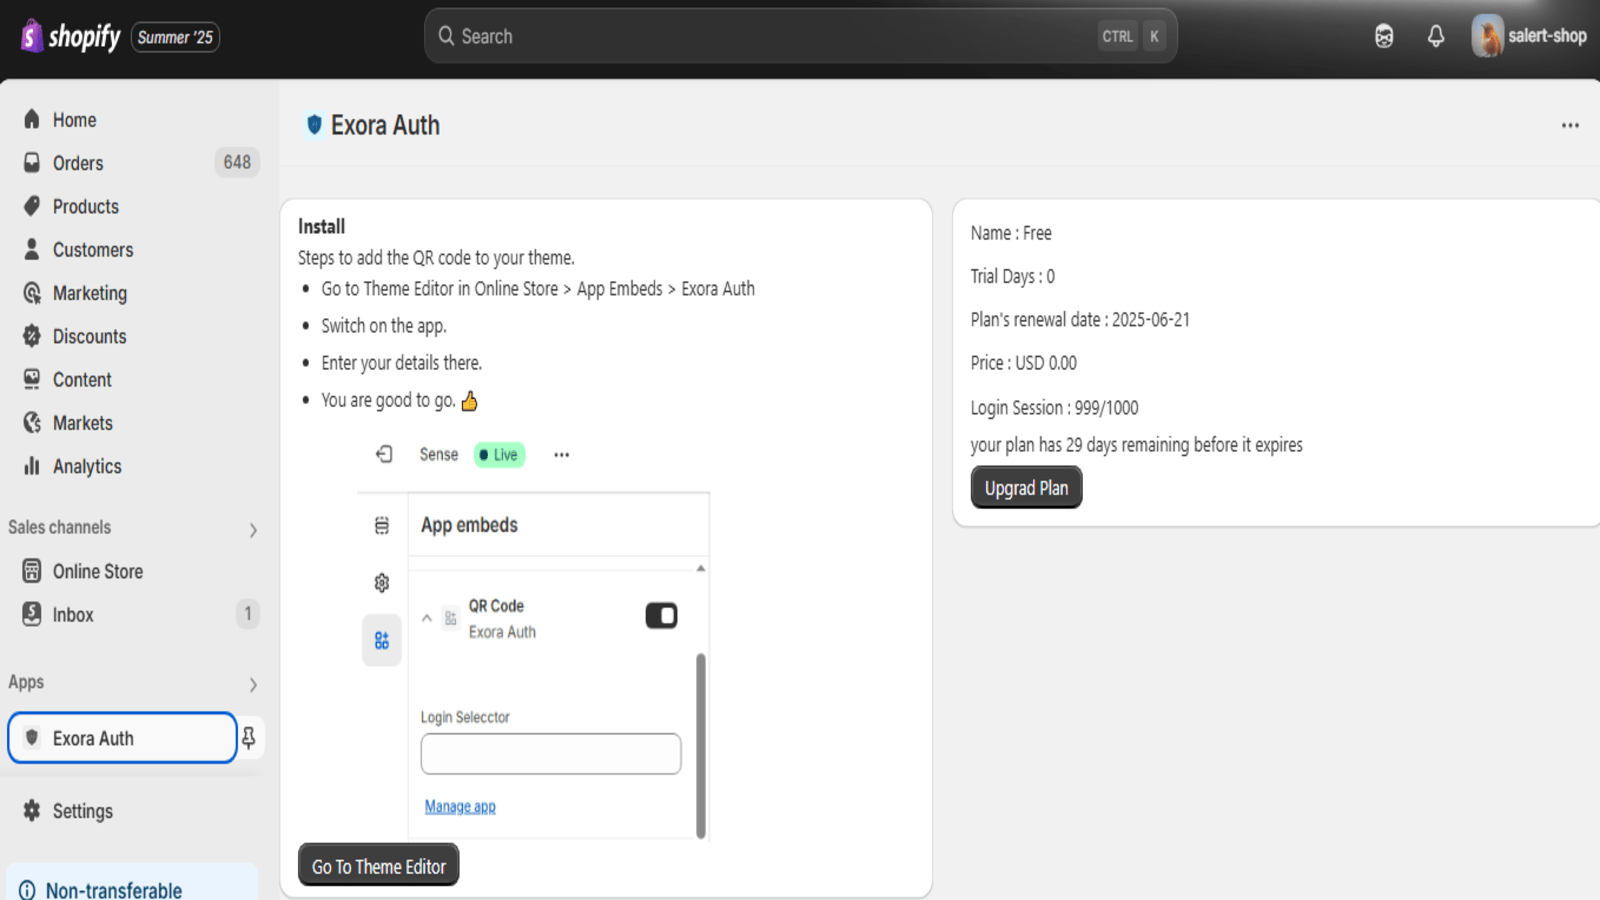The width and height of the screenshot is (1600, 900).
Task: Expand the Apps section
Action: coord(253,685)
